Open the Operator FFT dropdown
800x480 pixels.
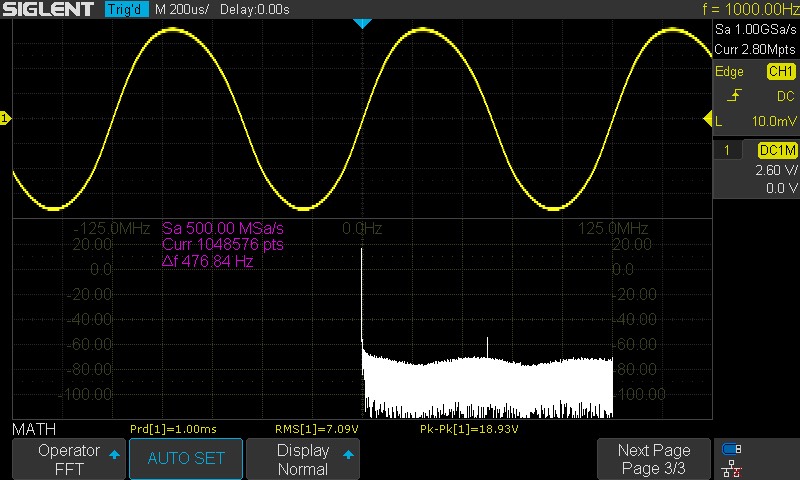point(68,459)
